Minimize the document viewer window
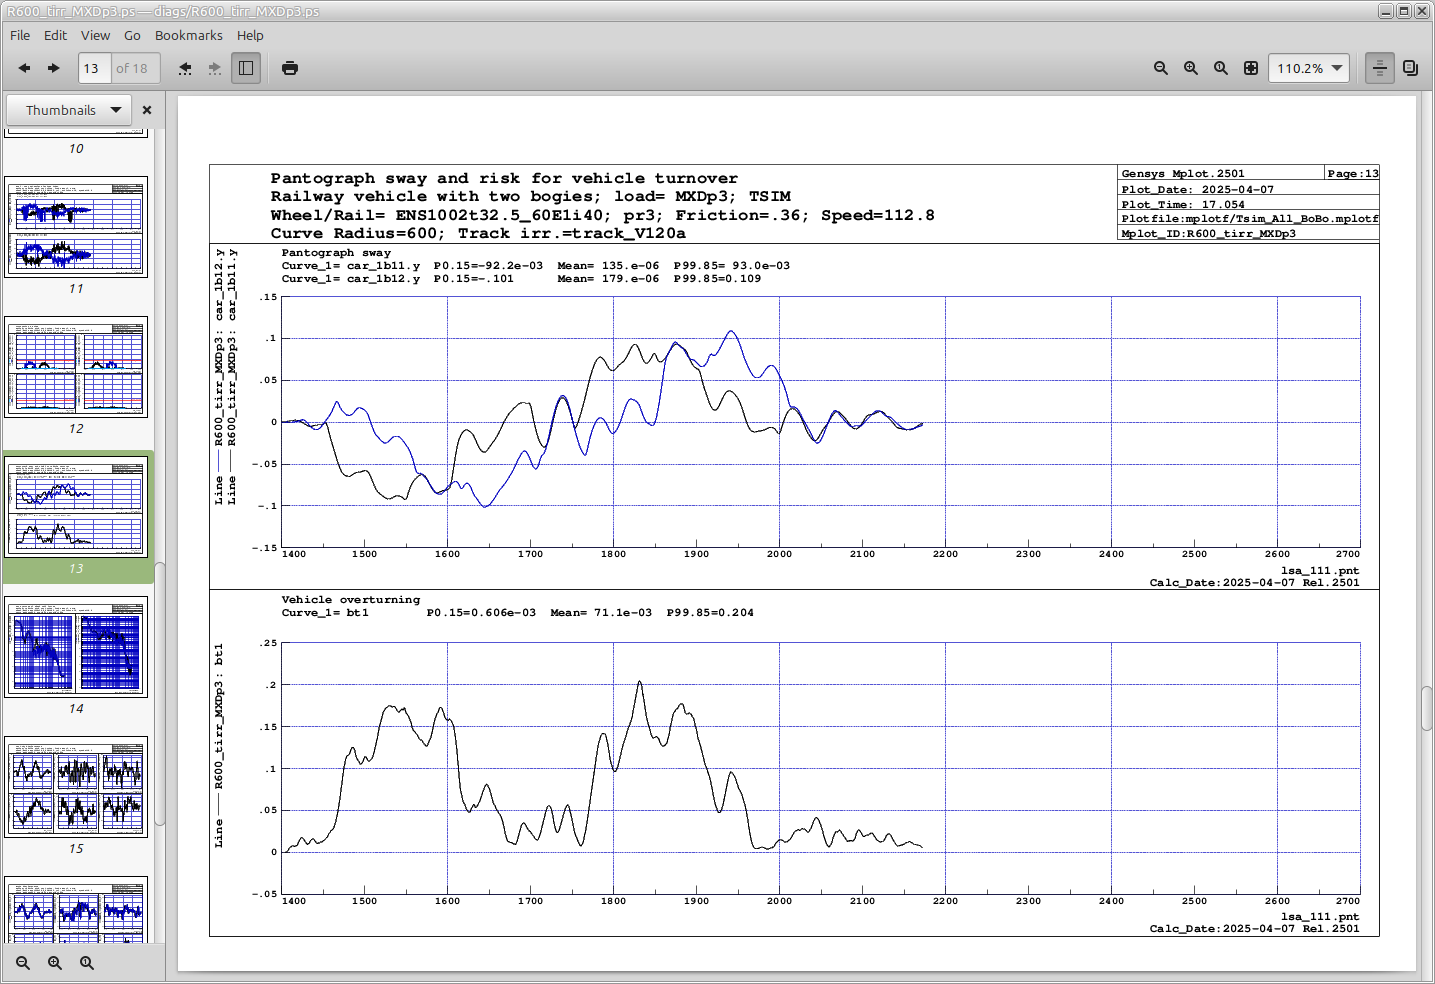This screenshot has height=984, width=1435. click(x=1386, y=11)
